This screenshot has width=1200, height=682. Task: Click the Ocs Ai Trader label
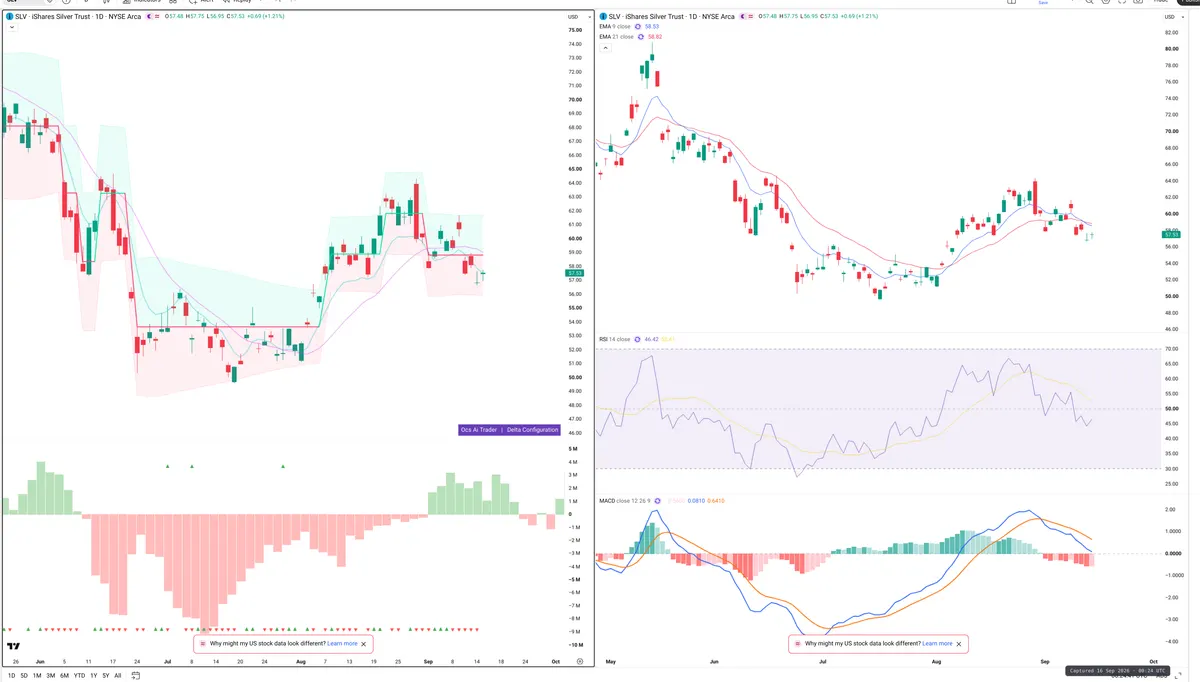(479, 429)
